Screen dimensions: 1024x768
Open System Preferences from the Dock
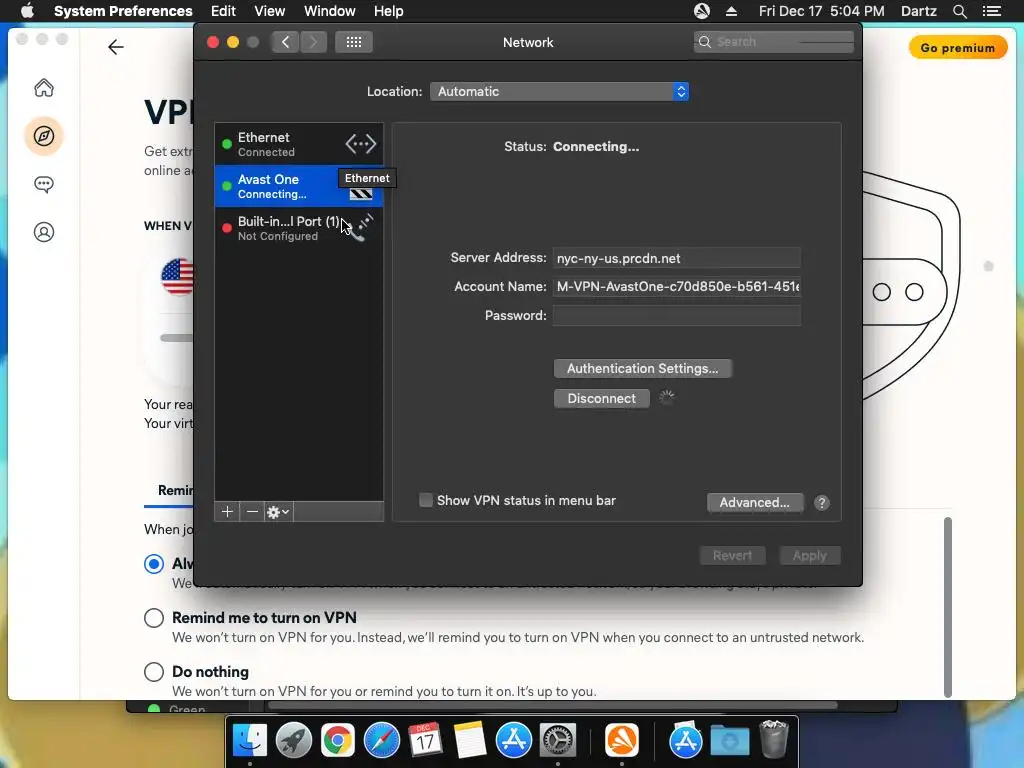tap(557, 741)
